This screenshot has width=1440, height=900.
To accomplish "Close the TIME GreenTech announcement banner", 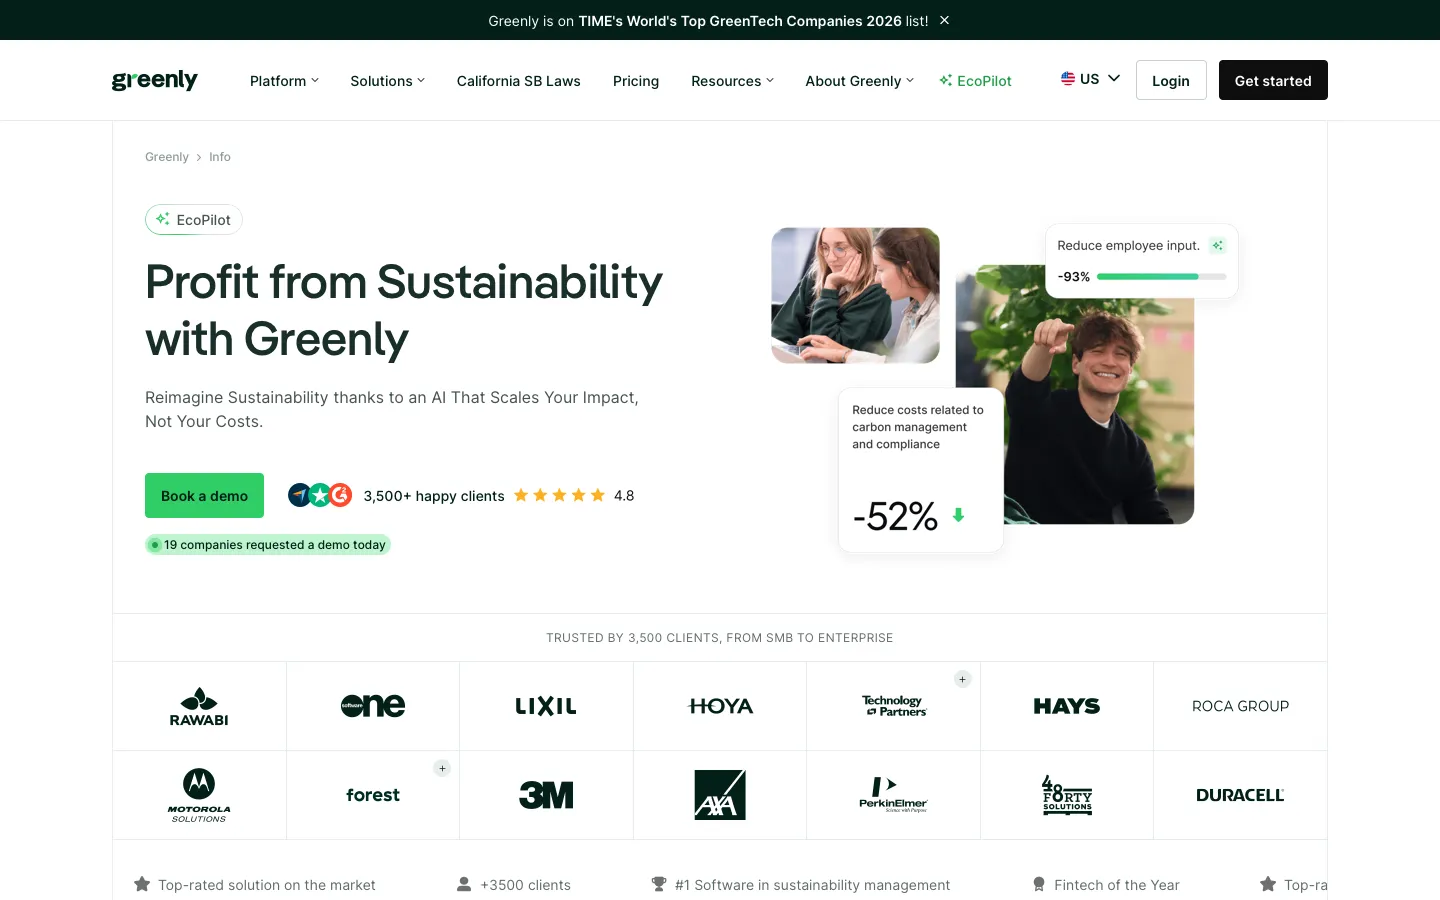I will [x=944, y=20].
